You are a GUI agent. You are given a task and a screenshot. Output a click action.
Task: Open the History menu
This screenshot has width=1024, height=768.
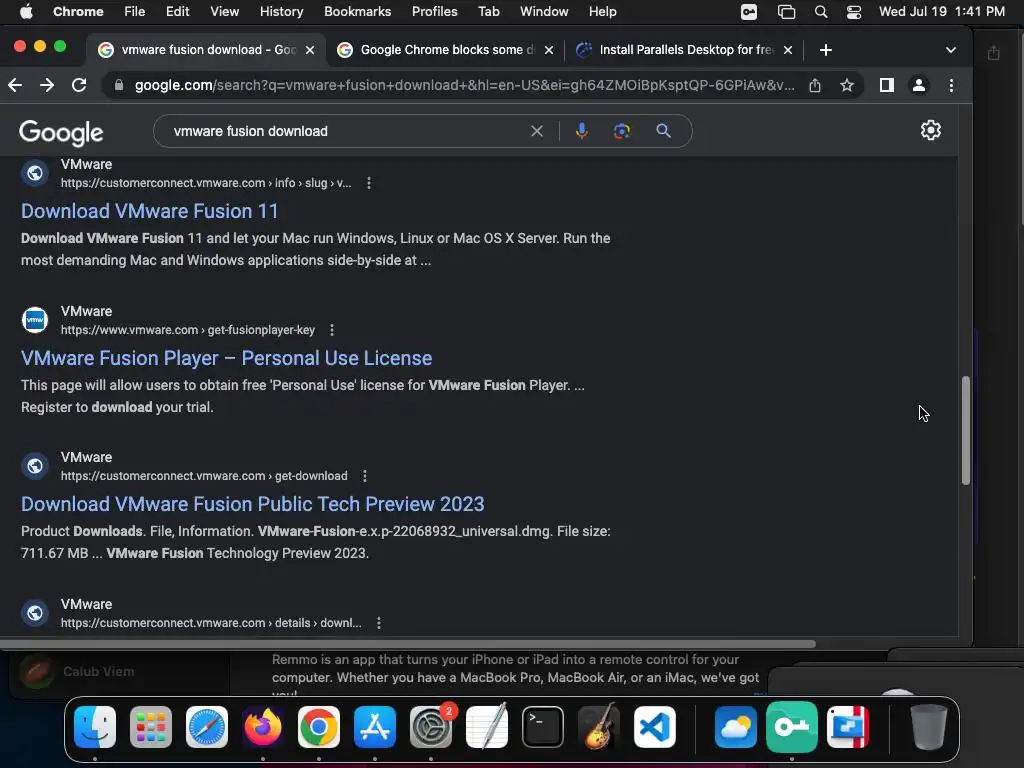coord(281,12)
